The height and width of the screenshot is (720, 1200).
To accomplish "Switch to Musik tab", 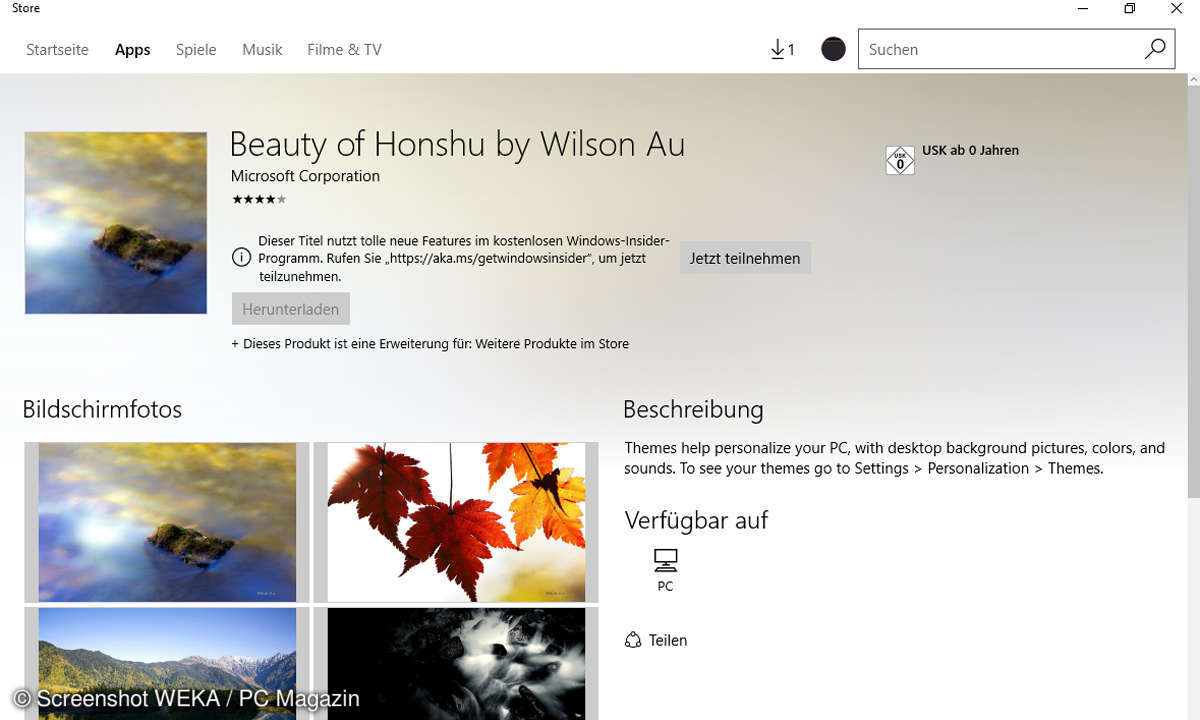I will (x=262, y=49).
